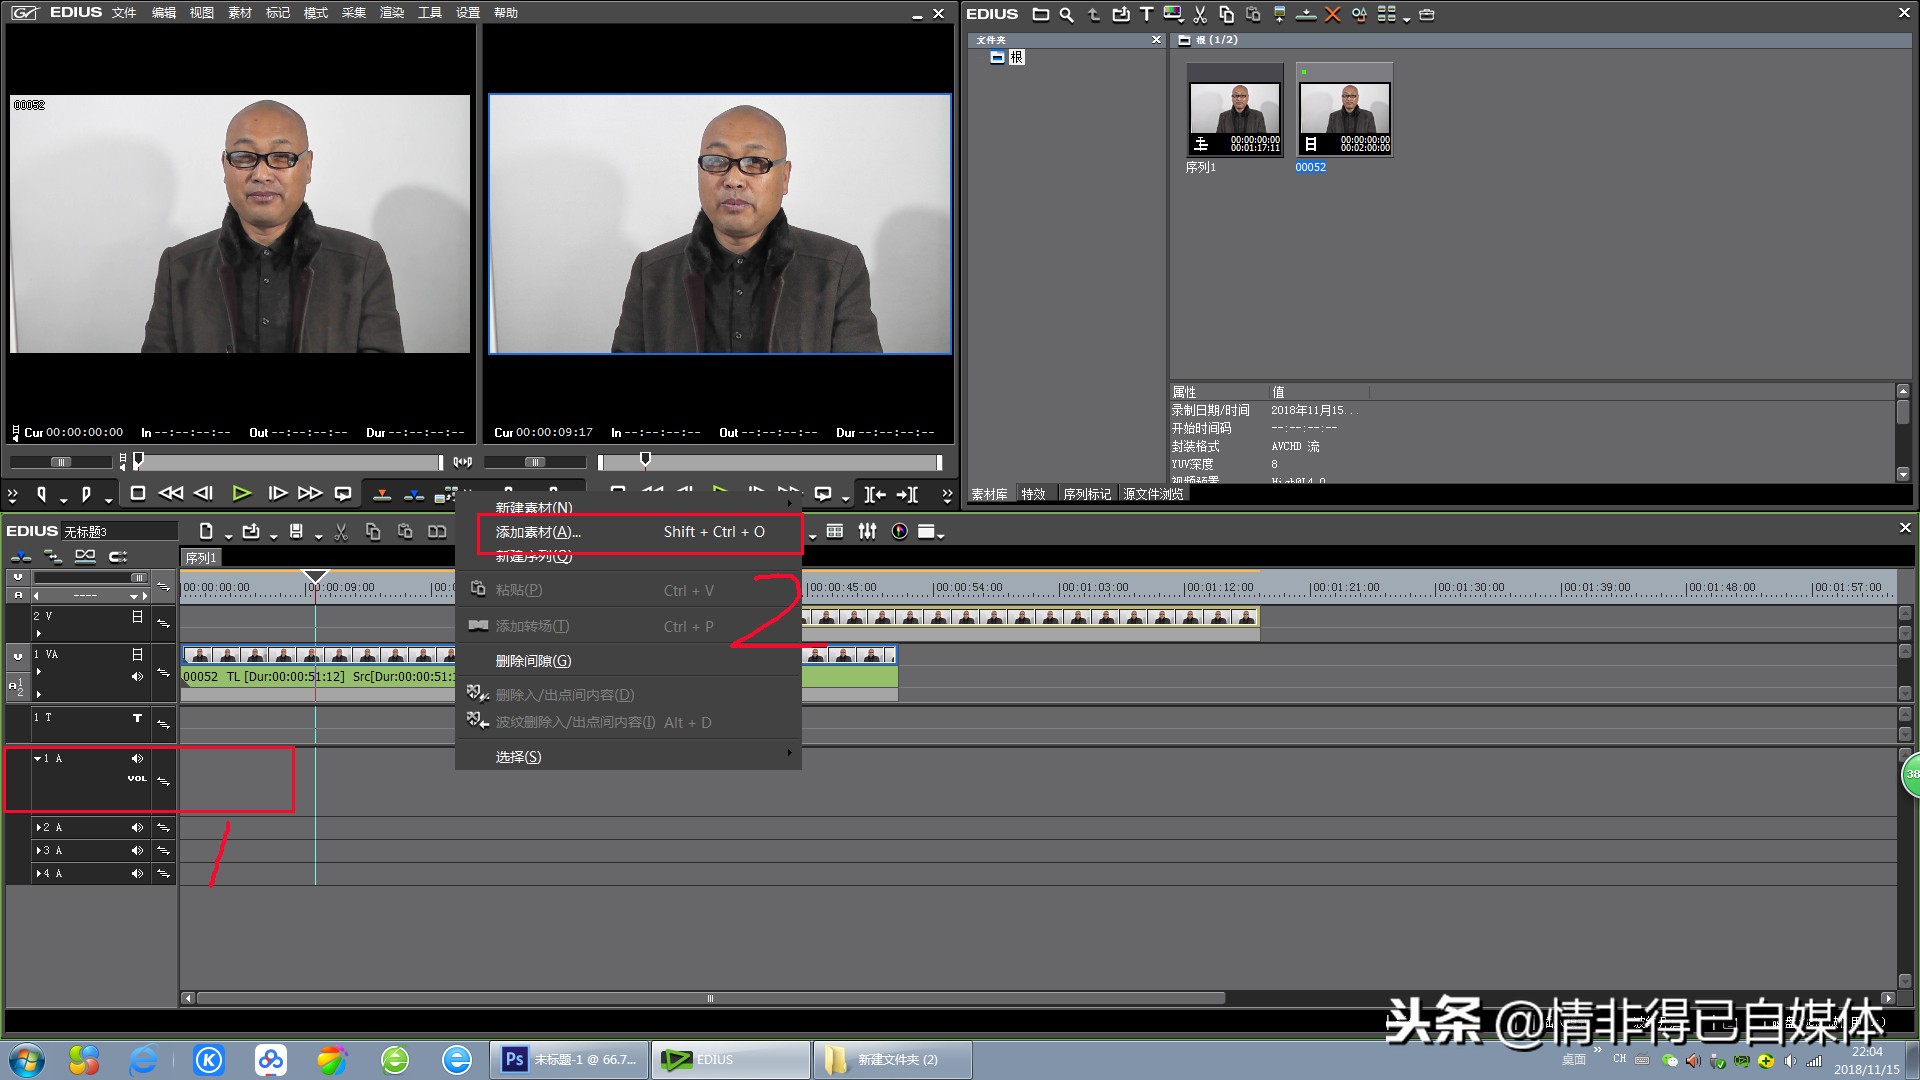Expand the 2 V video track triangle
The image size is (1920, 1080).
click(x=39, y=633)
